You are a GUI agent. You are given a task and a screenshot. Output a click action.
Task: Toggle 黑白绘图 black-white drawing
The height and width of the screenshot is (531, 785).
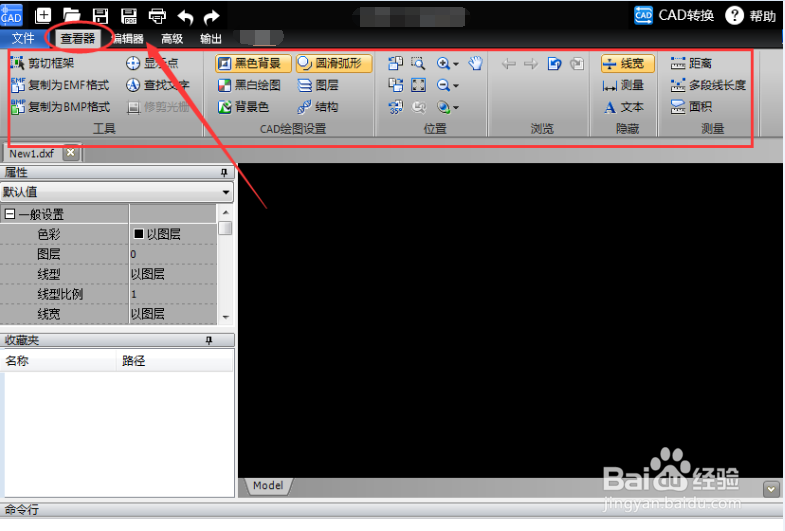(x=249, y=85)
